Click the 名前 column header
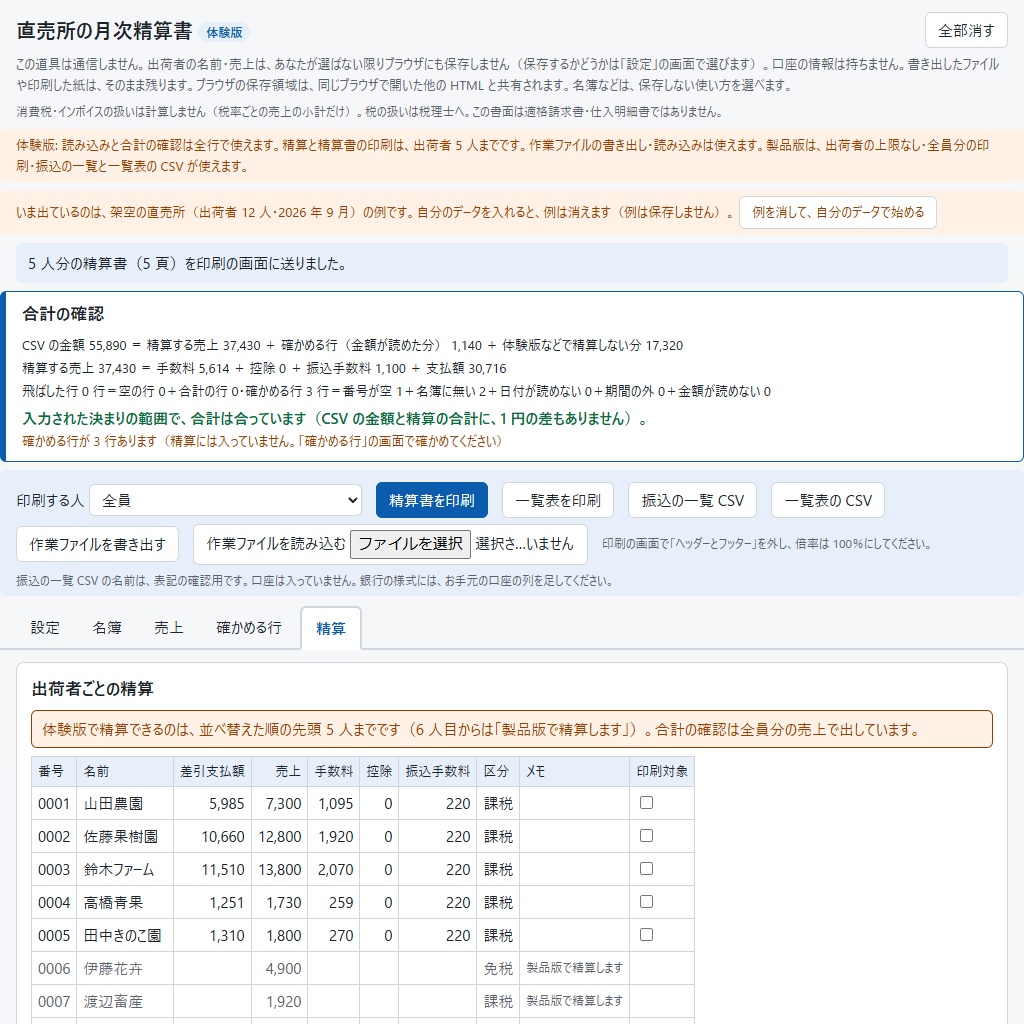This screenshot has height=1024, width=1024. pyautogui.click(x=125, y=771)
